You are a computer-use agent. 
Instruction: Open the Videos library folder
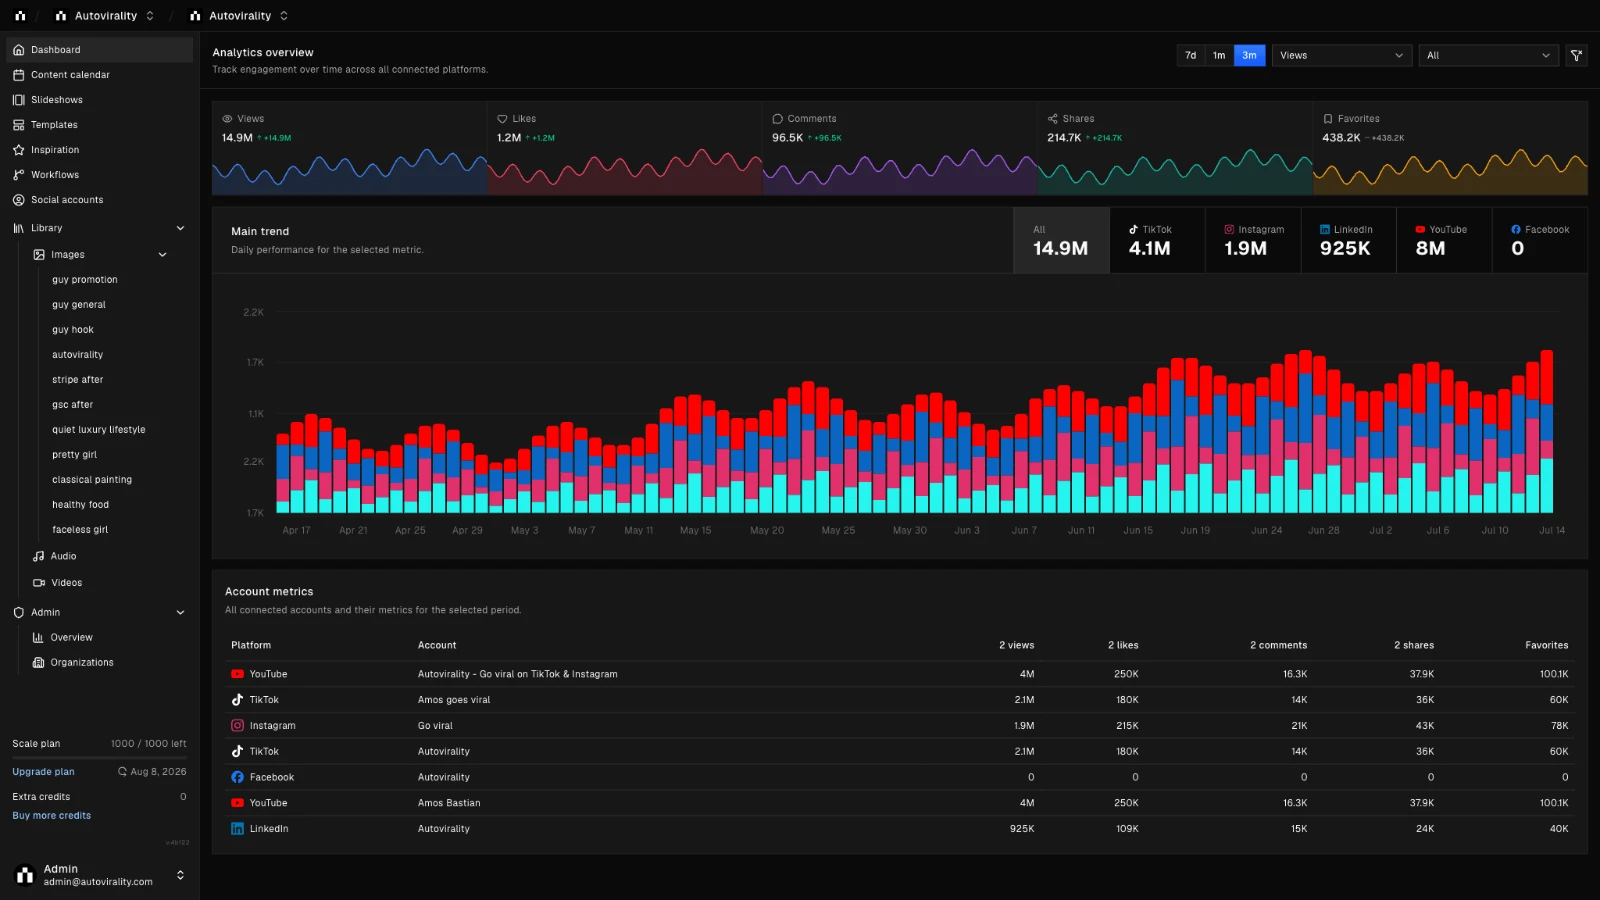[66, 583]
